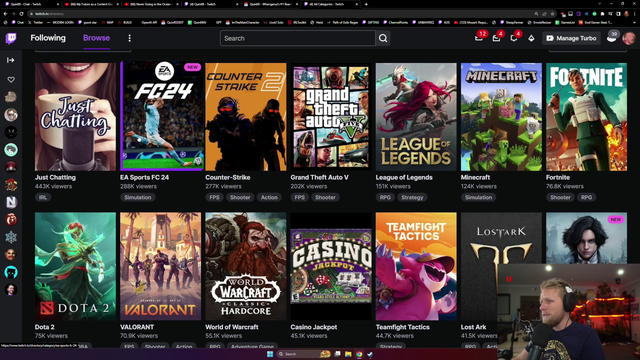Open the Fortnite category cover art

tap(587, 117)
